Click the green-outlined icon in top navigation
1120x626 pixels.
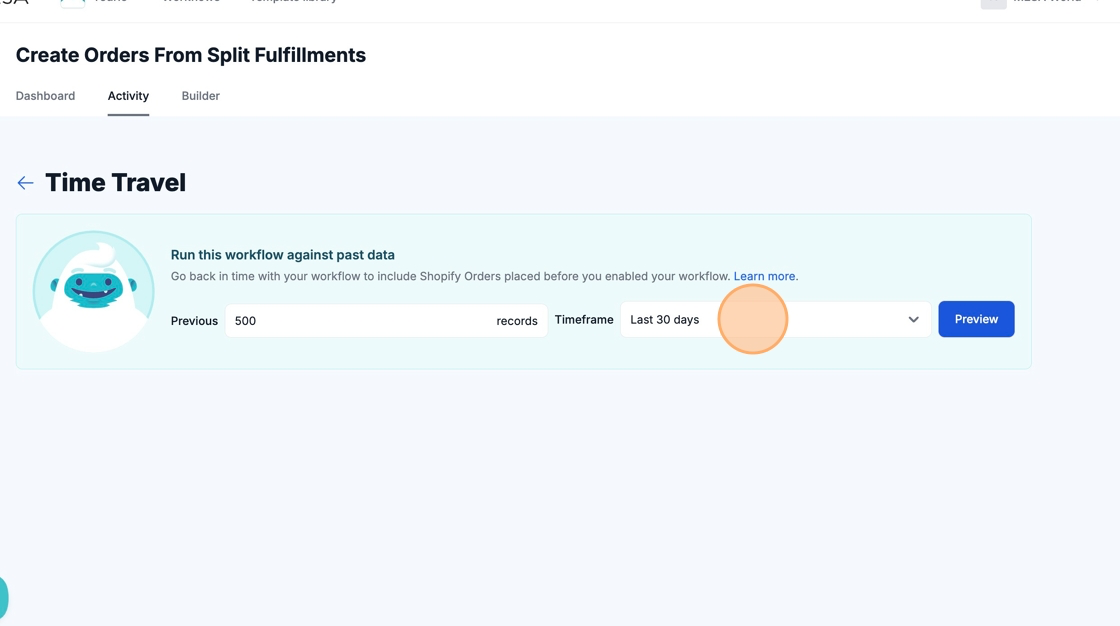tap(72, 3)
